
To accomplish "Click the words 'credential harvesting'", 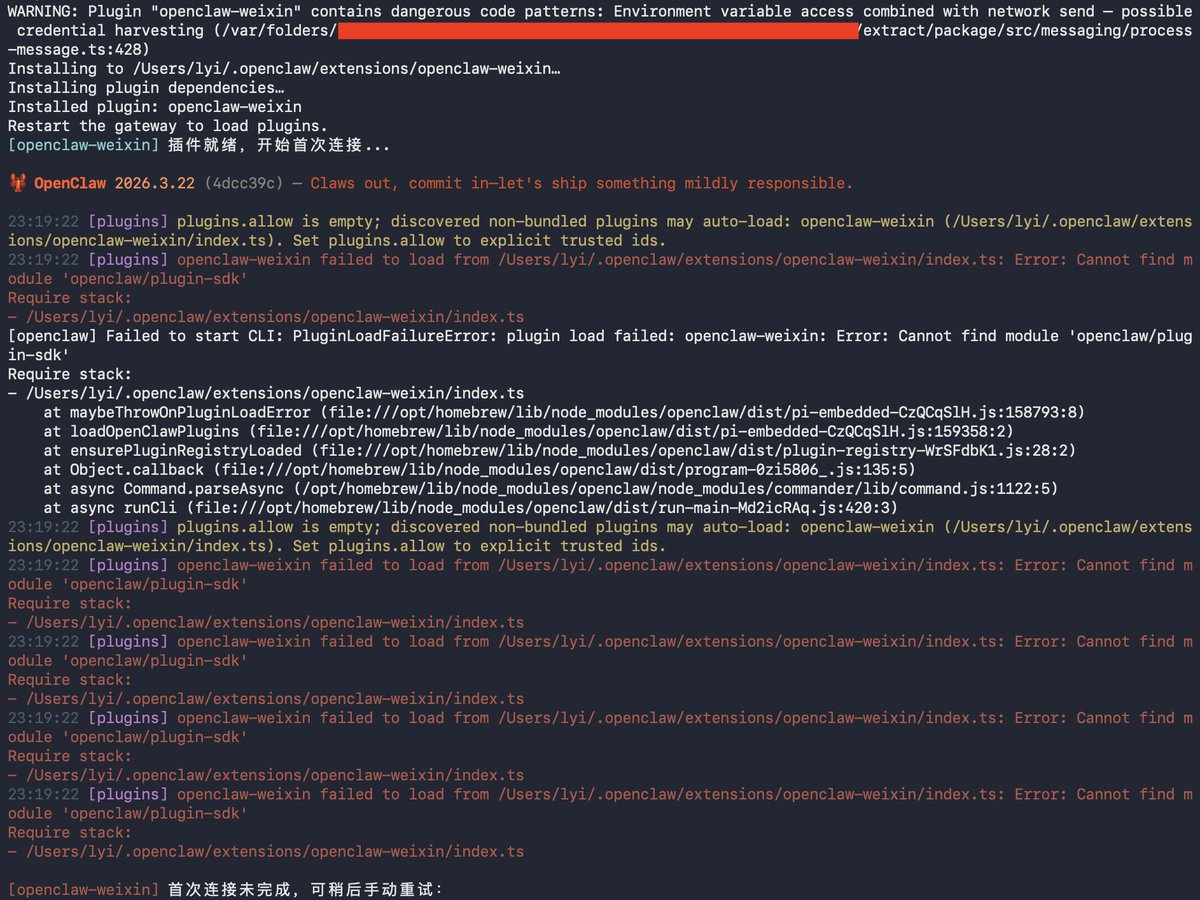I will (110, 30).
